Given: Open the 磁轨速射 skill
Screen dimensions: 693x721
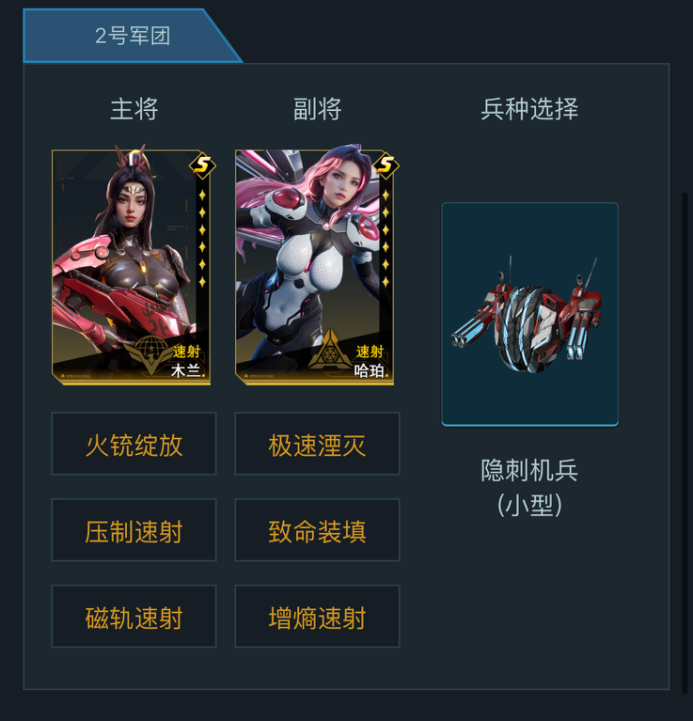Looking at the screenshot, I should click(134, 616).
